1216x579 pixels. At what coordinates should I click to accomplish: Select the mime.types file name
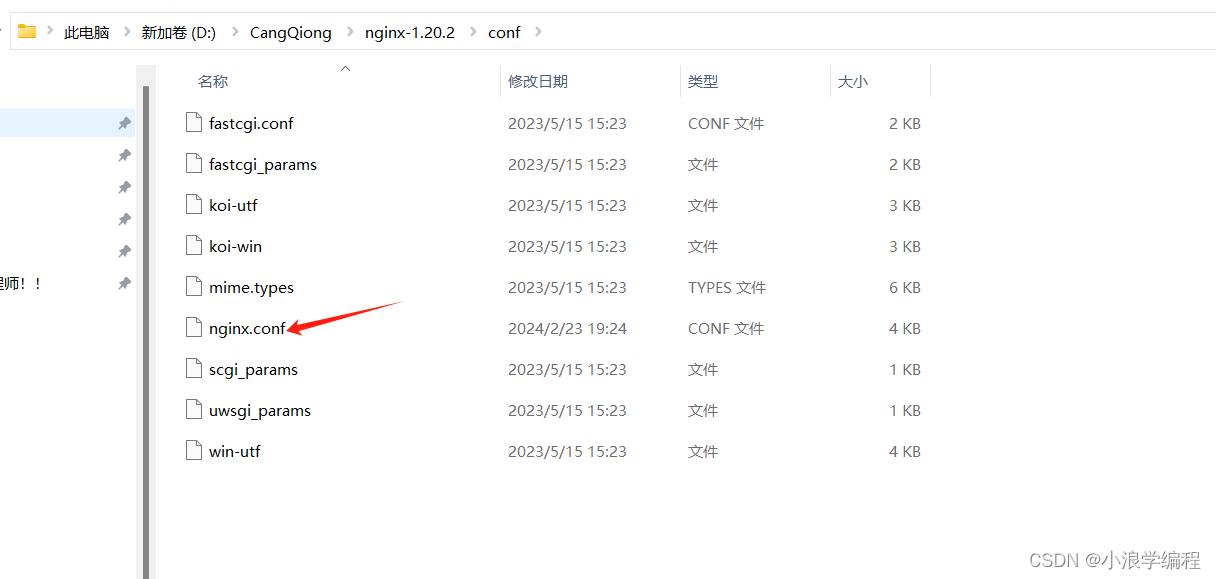pos(251,287)
